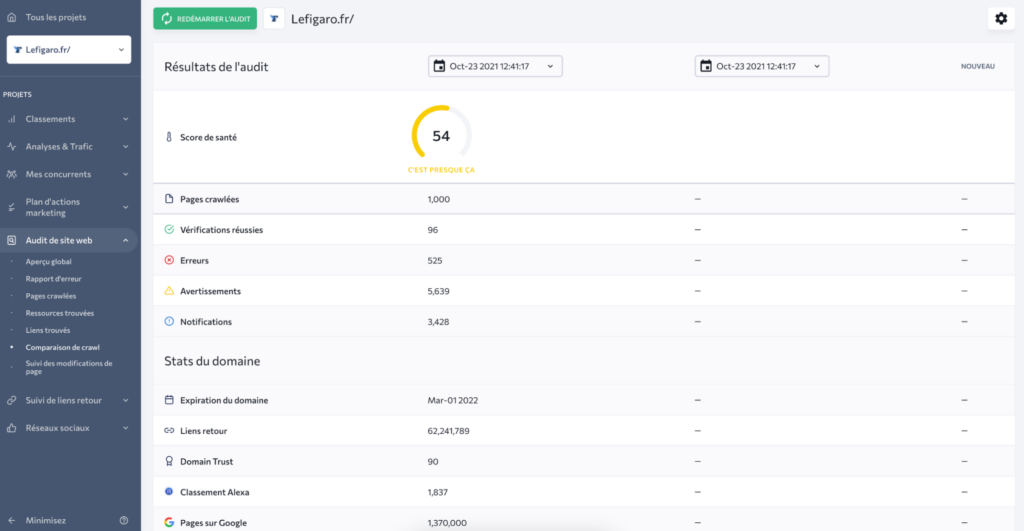Collapse the Audit de site web chevron
Screen dimensions: 1024x531
[125, 240]
